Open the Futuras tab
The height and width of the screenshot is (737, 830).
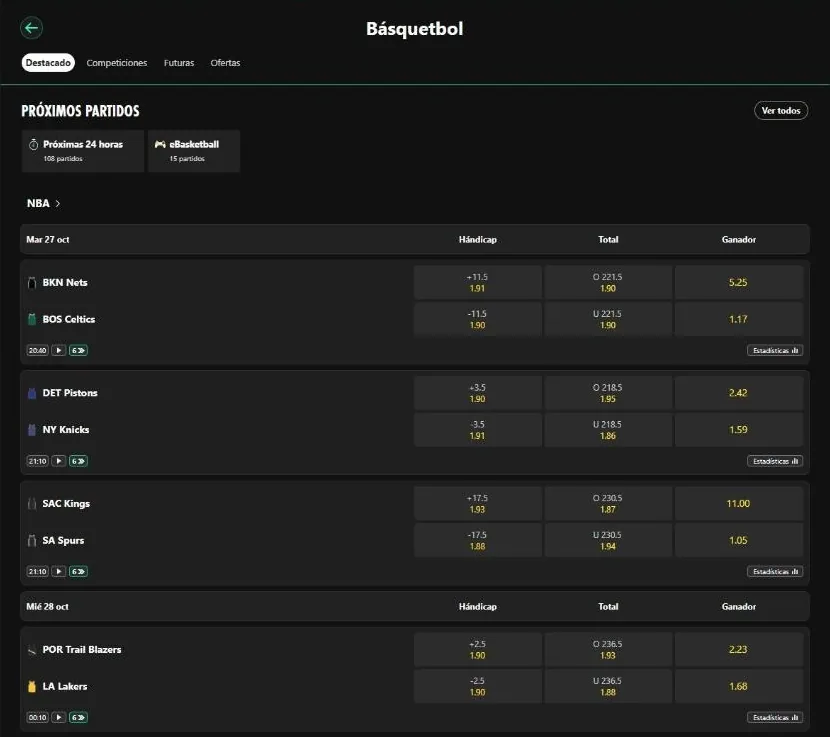click(x=179, y=62)
